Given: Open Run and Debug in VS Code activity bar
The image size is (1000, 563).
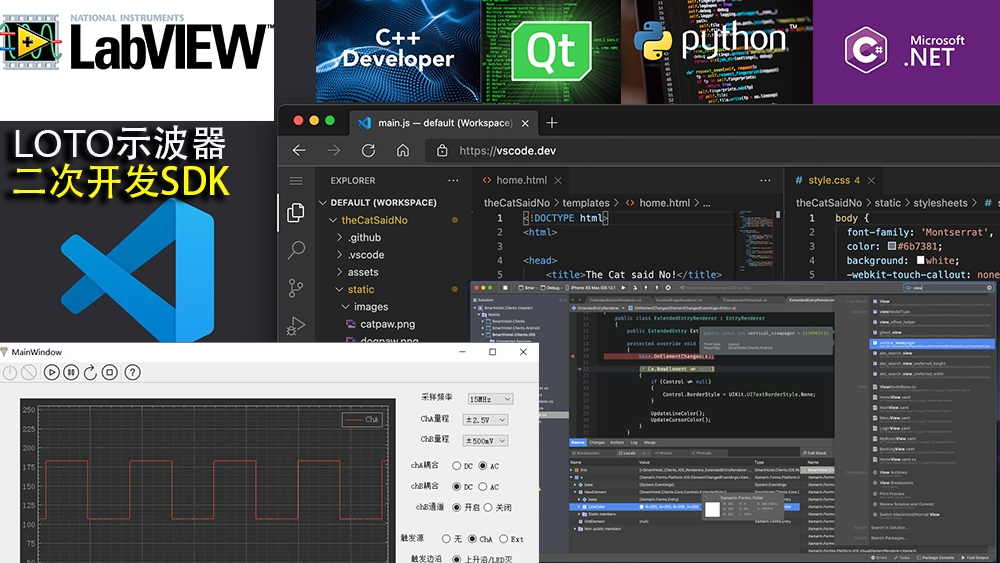Looking at the screenshot, I should pos(296,326).
